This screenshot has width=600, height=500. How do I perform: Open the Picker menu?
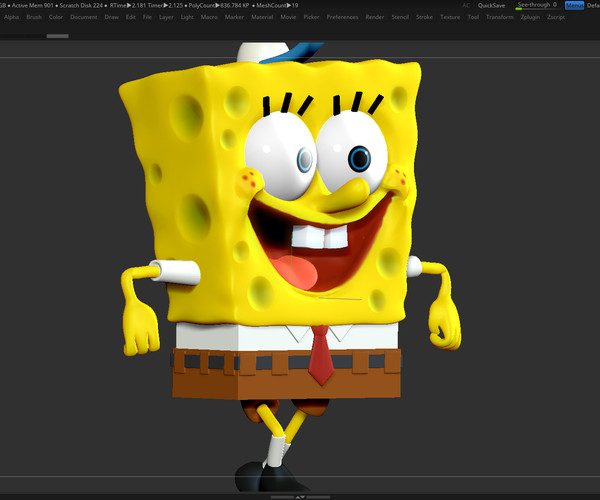point(311,17)
